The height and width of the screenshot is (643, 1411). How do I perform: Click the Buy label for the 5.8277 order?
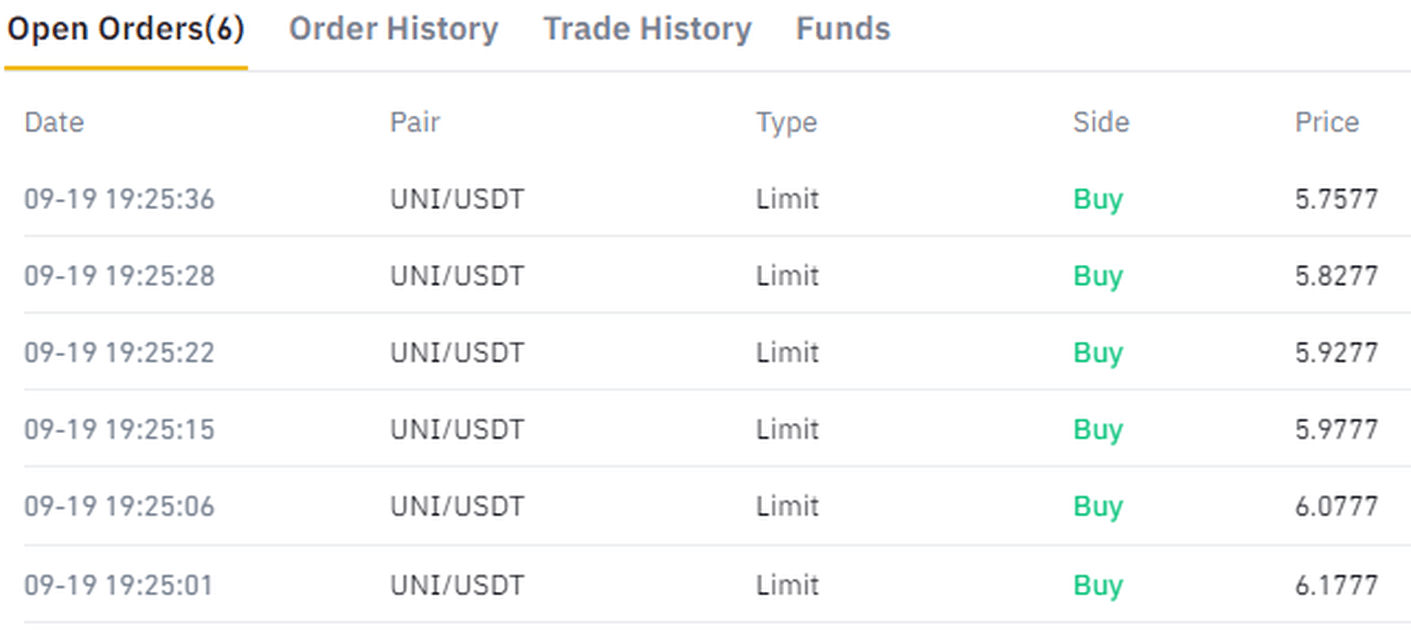coord(1098,276)
